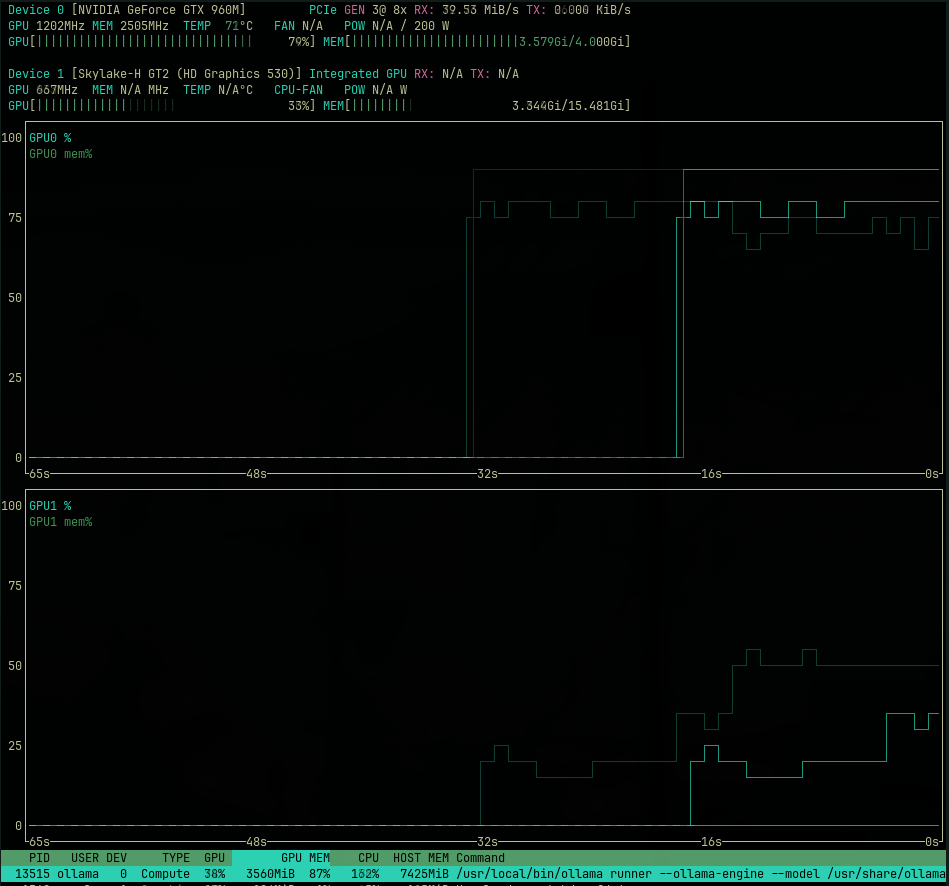949x886 pixels.
Task: Click the 79% GPU utilization value
Action: [x=298, y=42]
